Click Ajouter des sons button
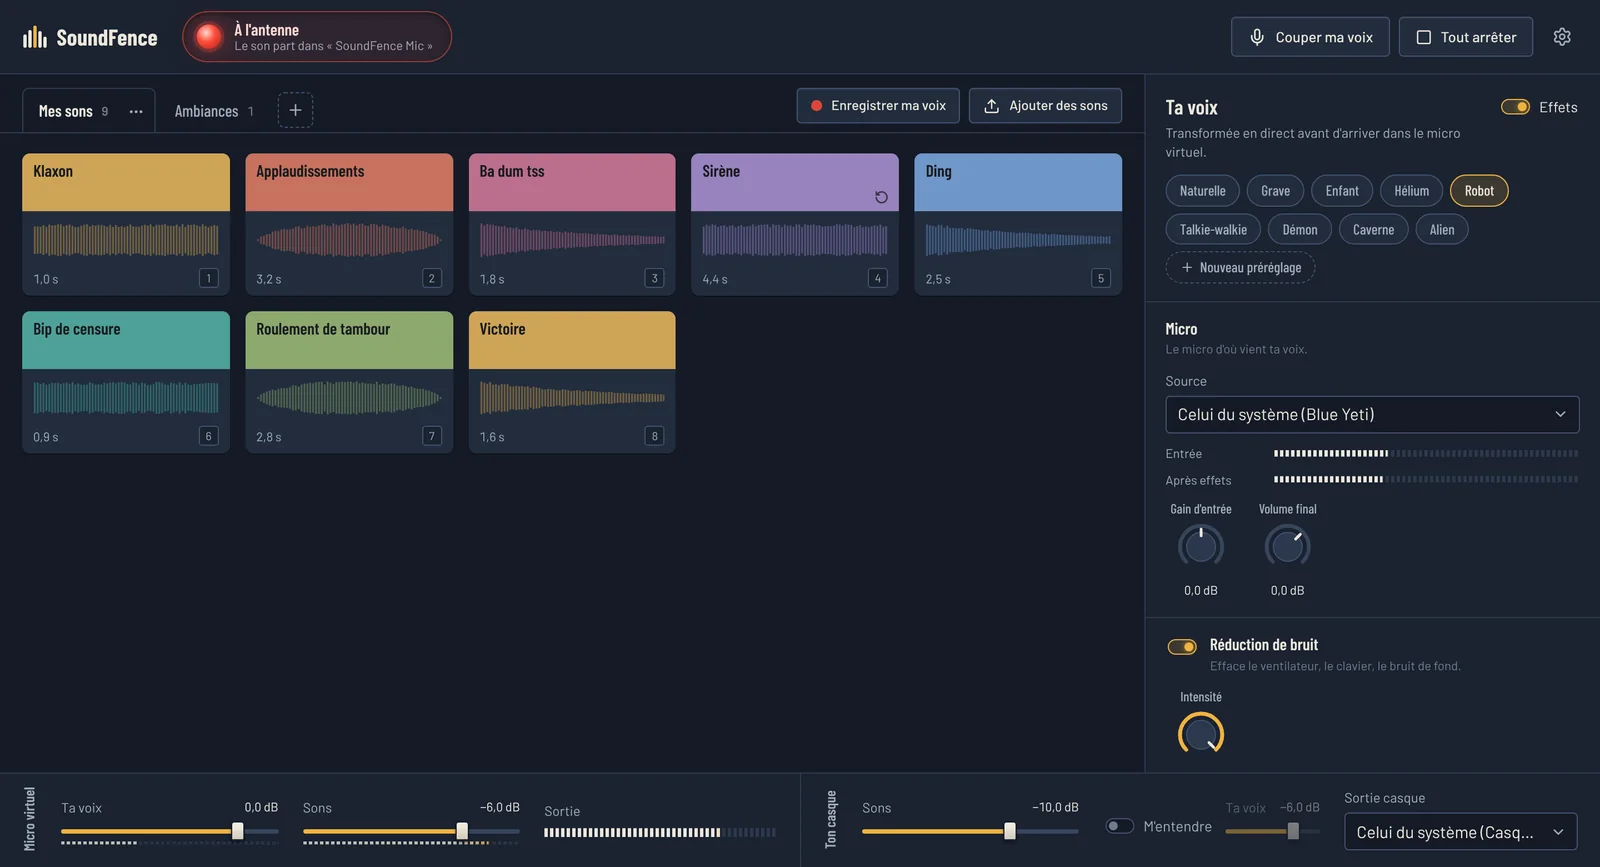The height and width of the screenshot is (867, 1600). pyautogui.click(x=1045, y=106)
